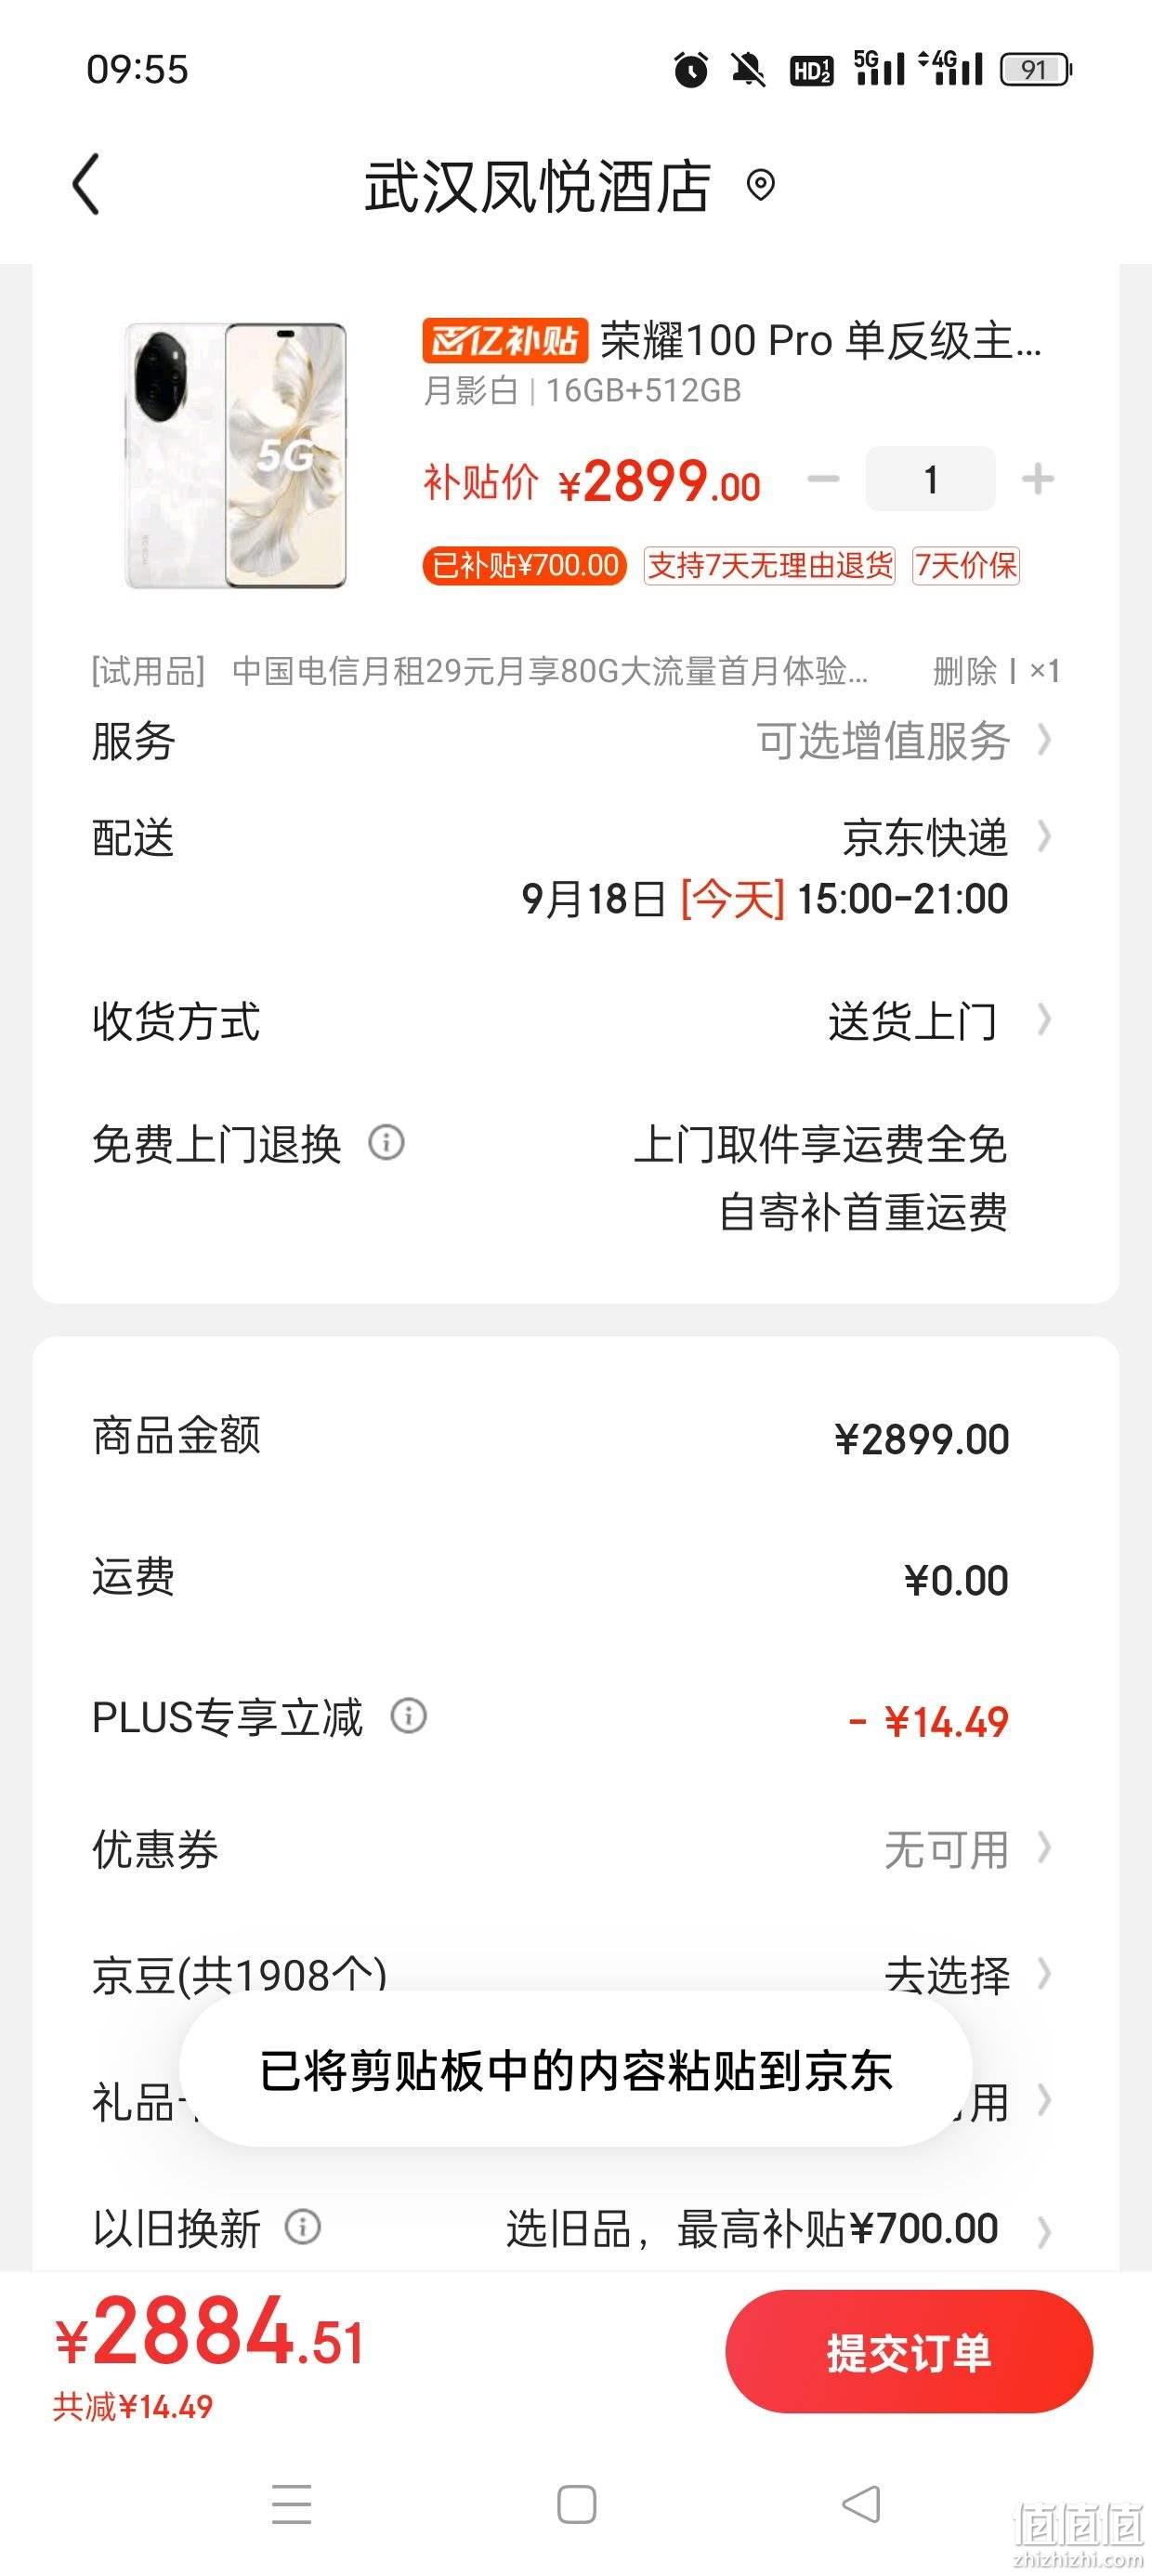Expand 京东快递 delivery options
Screen dimensions: 1152x2576
click(x=576, y=867)
